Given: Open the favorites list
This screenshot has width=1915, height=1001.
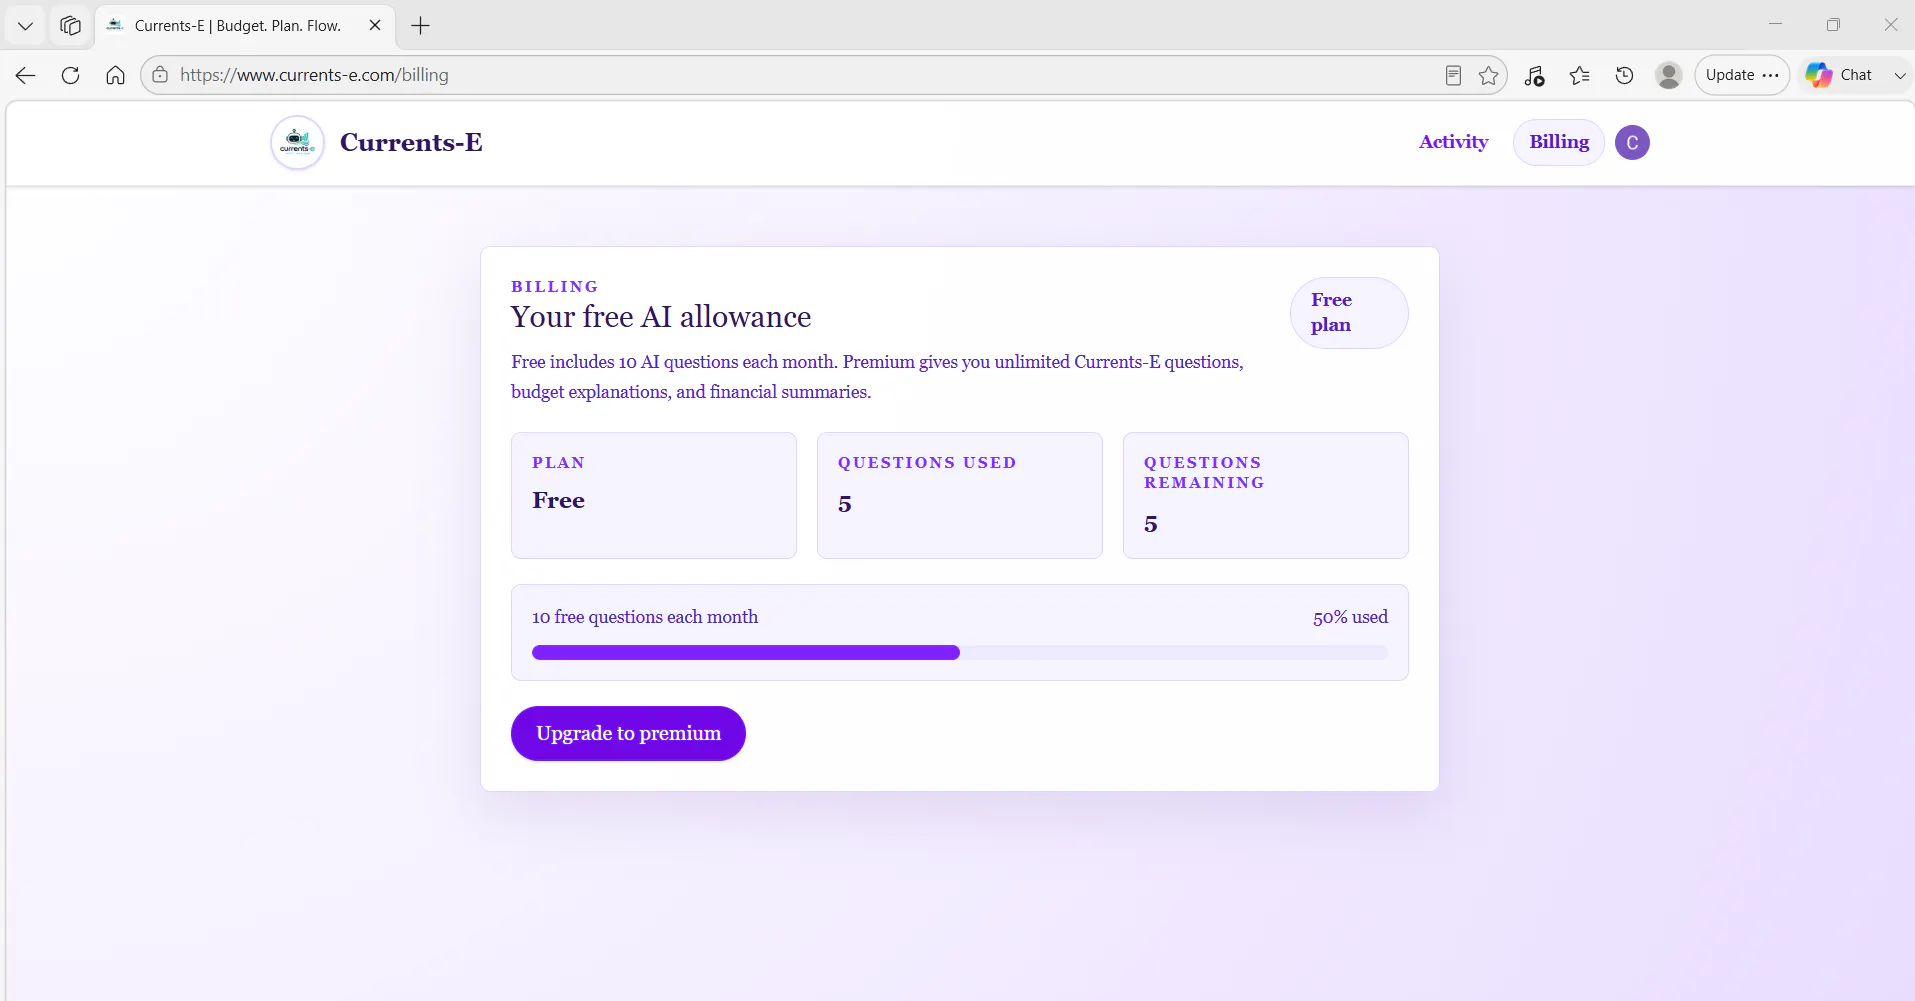Looking at the screenshot, I should coord(1580,75).
